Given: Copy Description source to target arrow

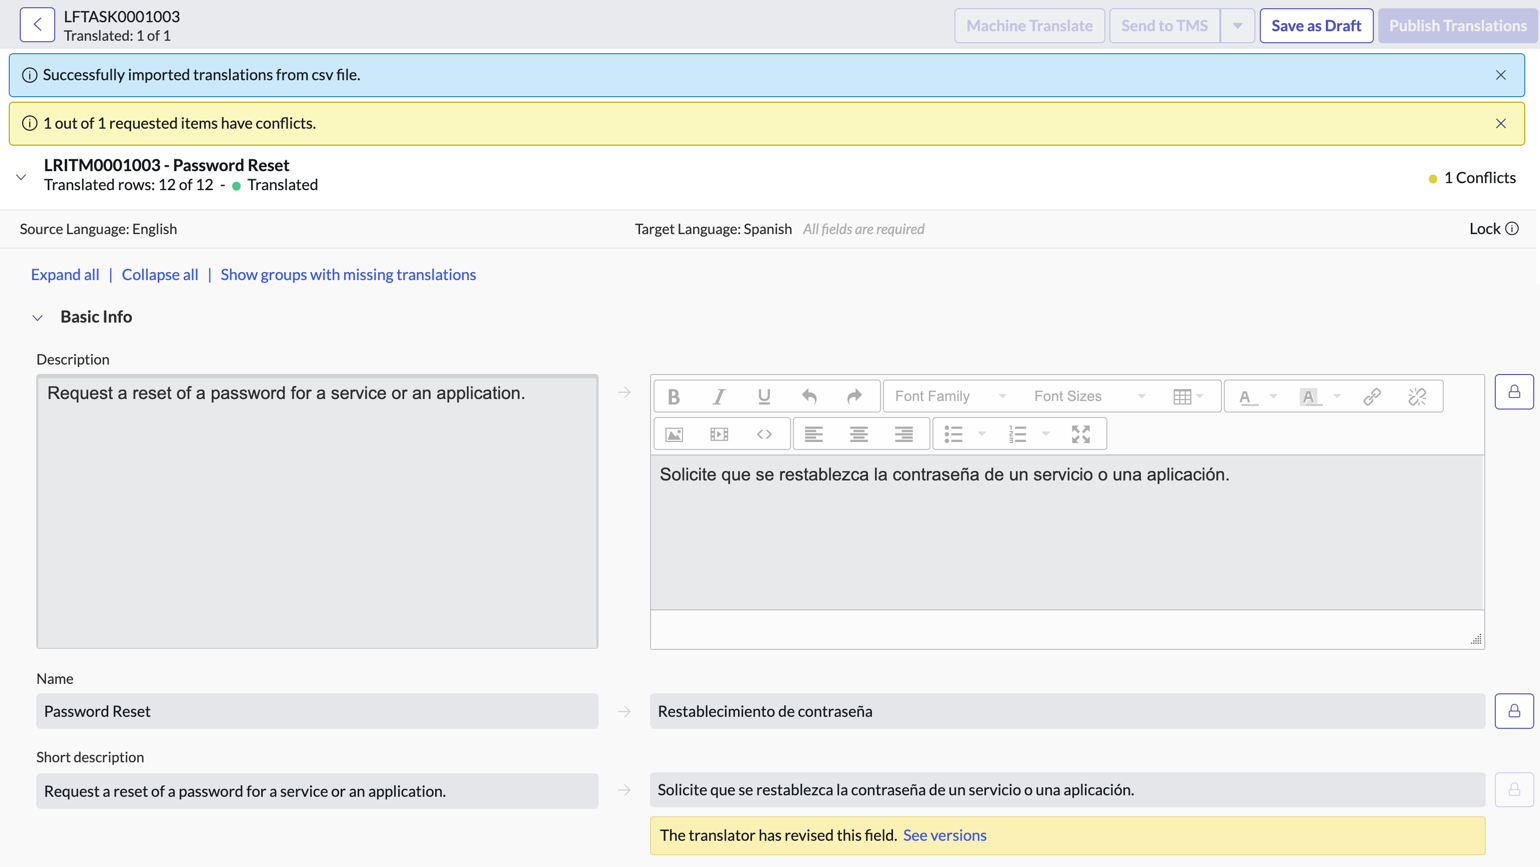Looking at the screenshot, I should 624,393.
